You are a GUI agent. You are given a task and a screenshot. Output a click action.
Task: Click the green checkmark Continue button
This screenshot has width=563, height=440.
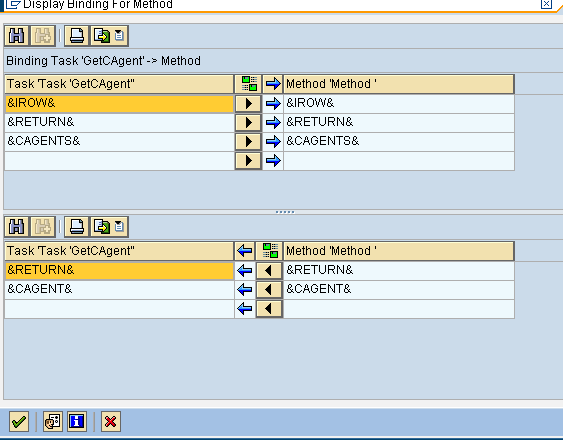[x=19, y=421]
